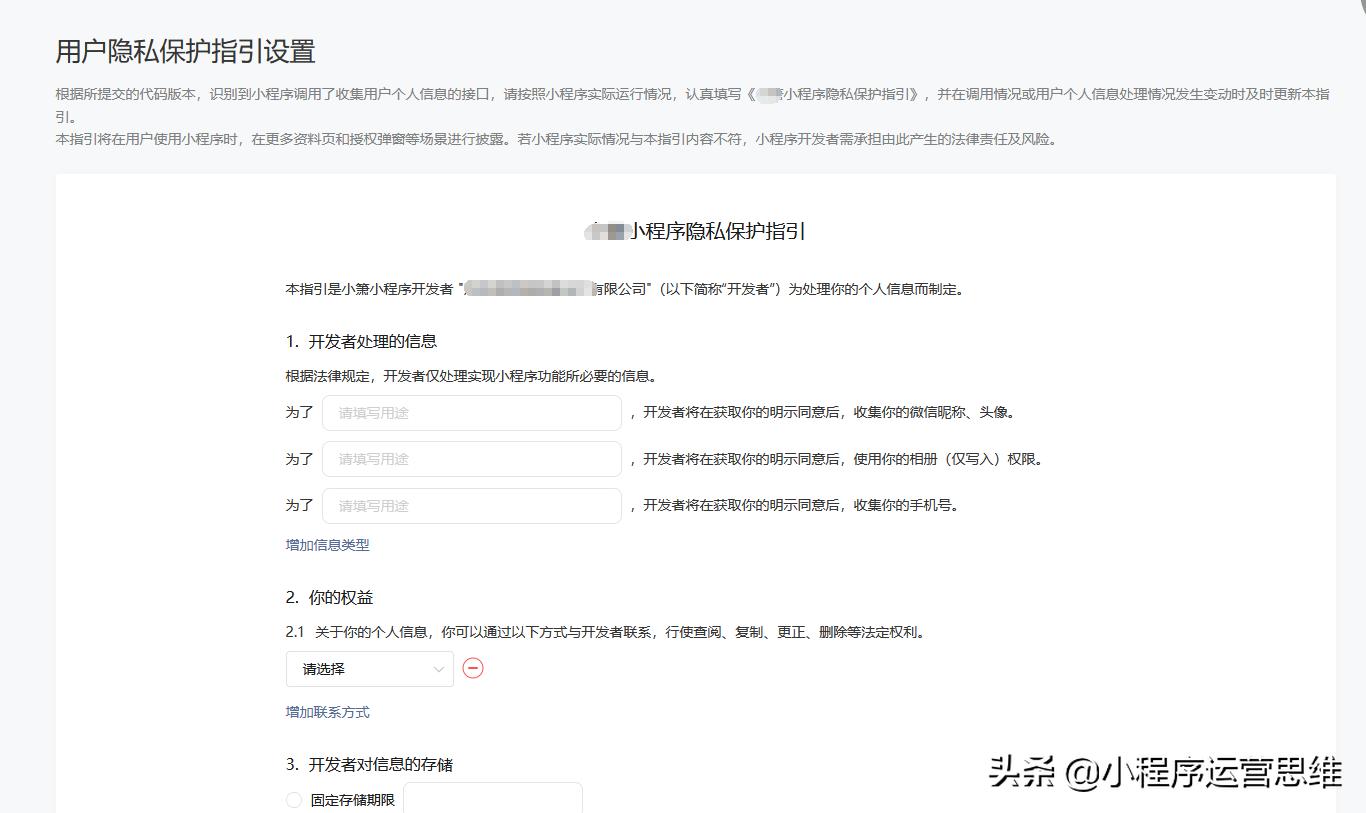Image resolution: width=1366 pixels, height=813 pixels.
Task: Click the text 使用你的相册（仅写入）权限
Action: pyautogui.click(x=947, y=460)
